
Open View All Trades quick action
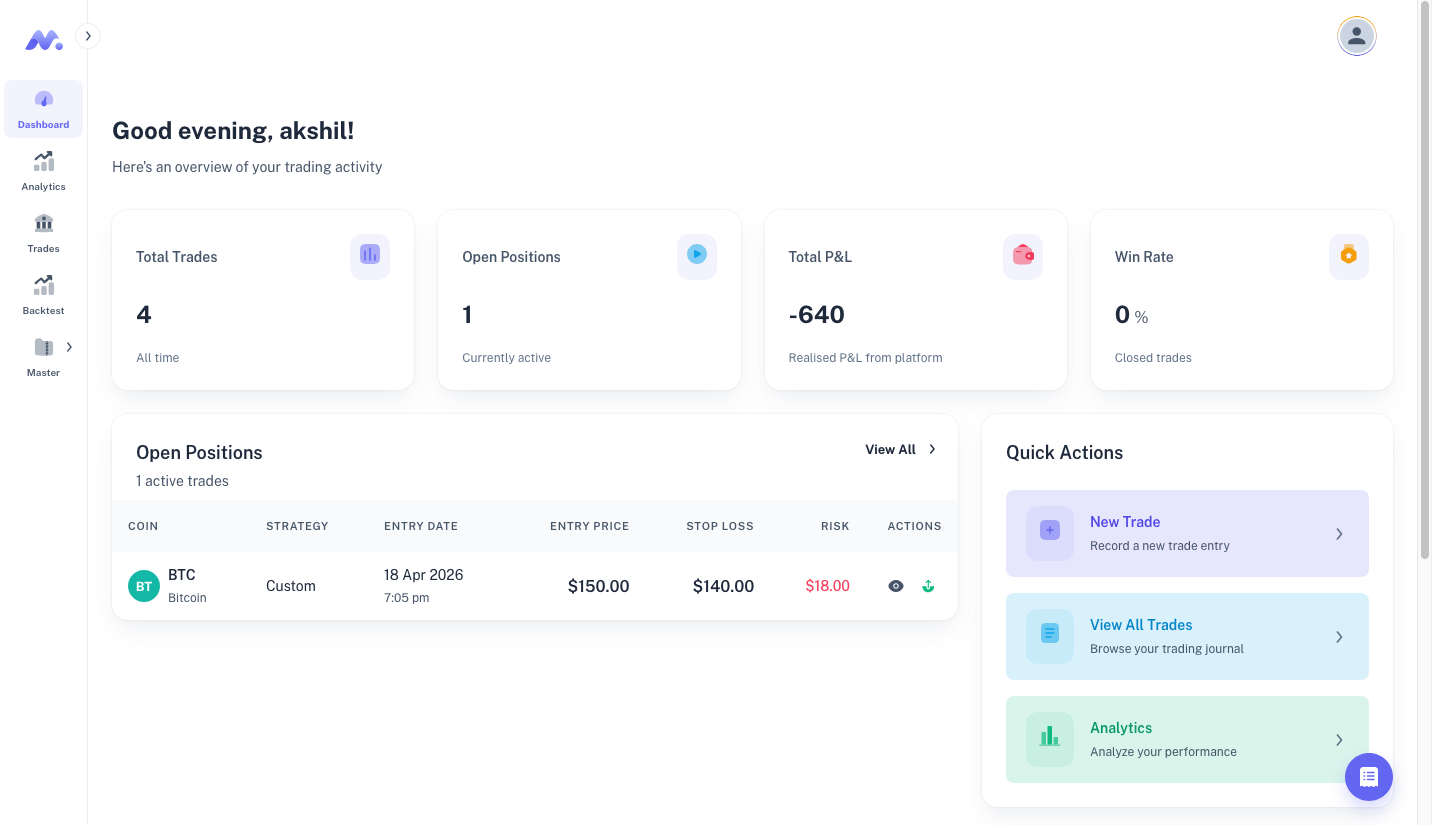click(1187, 636)
